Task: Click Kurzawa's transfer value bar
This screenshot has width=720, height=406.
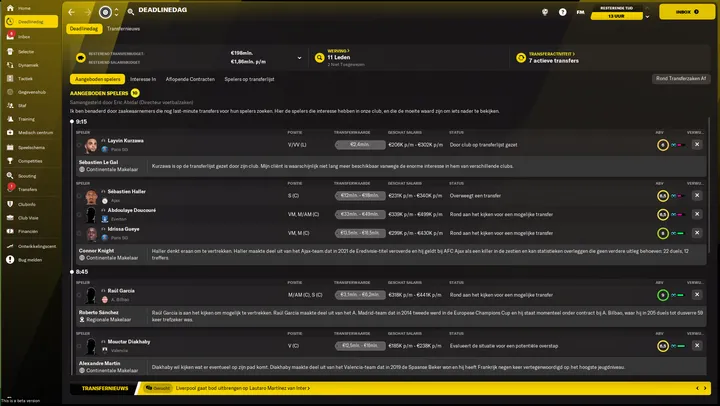Action: pyautogui.click(x=360, y=145)
